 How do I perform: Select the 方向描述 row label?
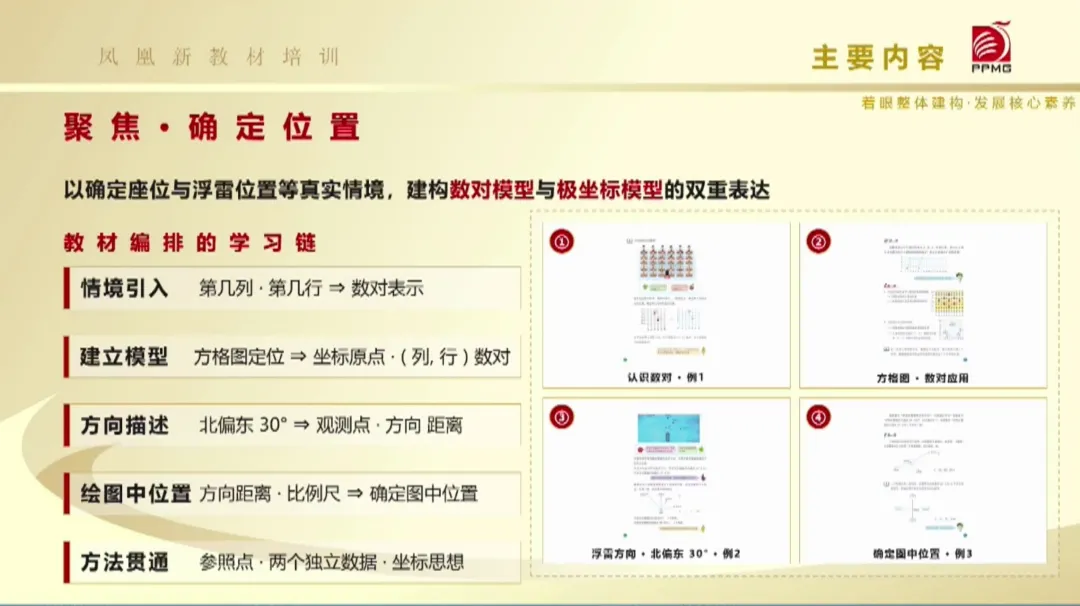point(124,425)
